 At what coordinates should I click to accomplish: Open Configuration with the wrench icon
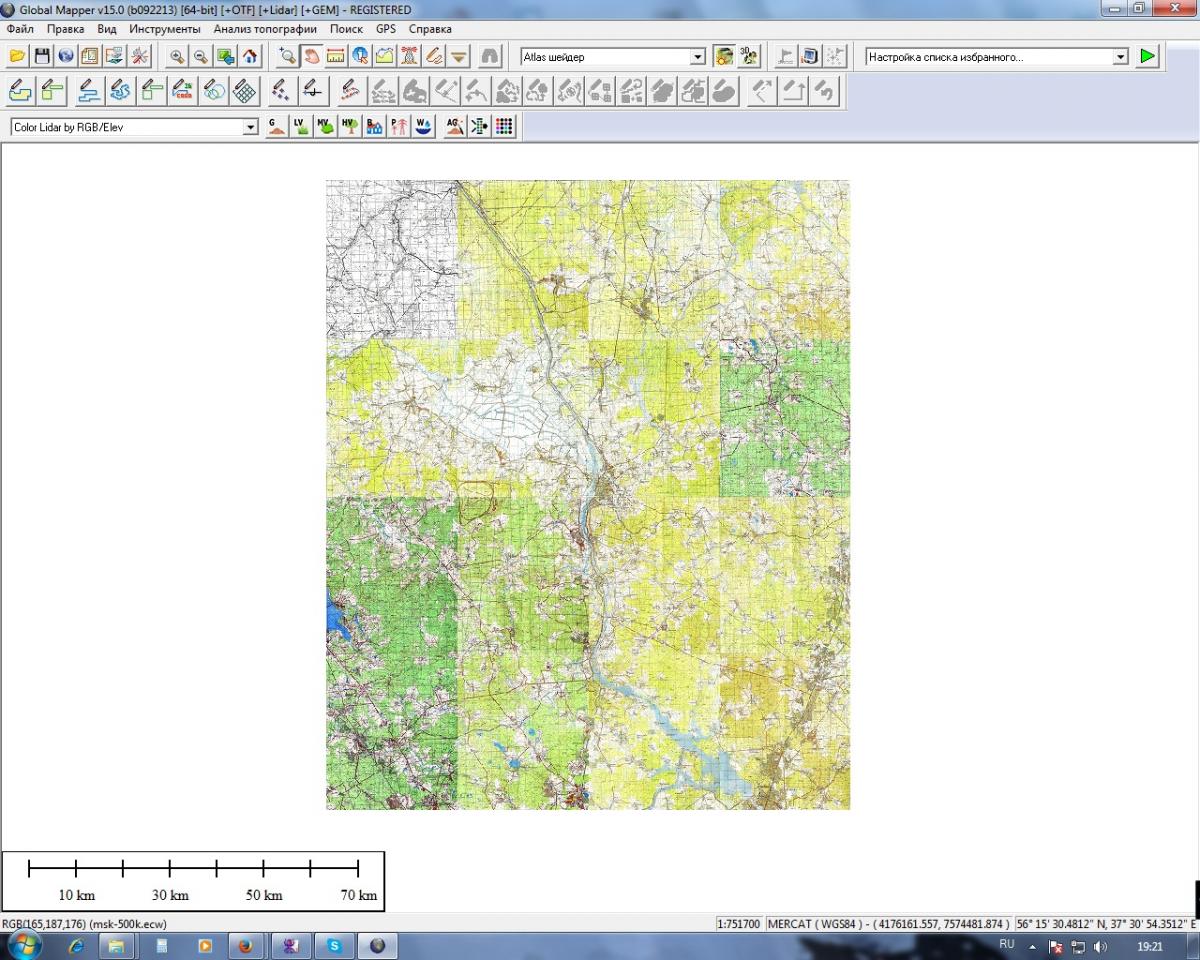point(139,57)
